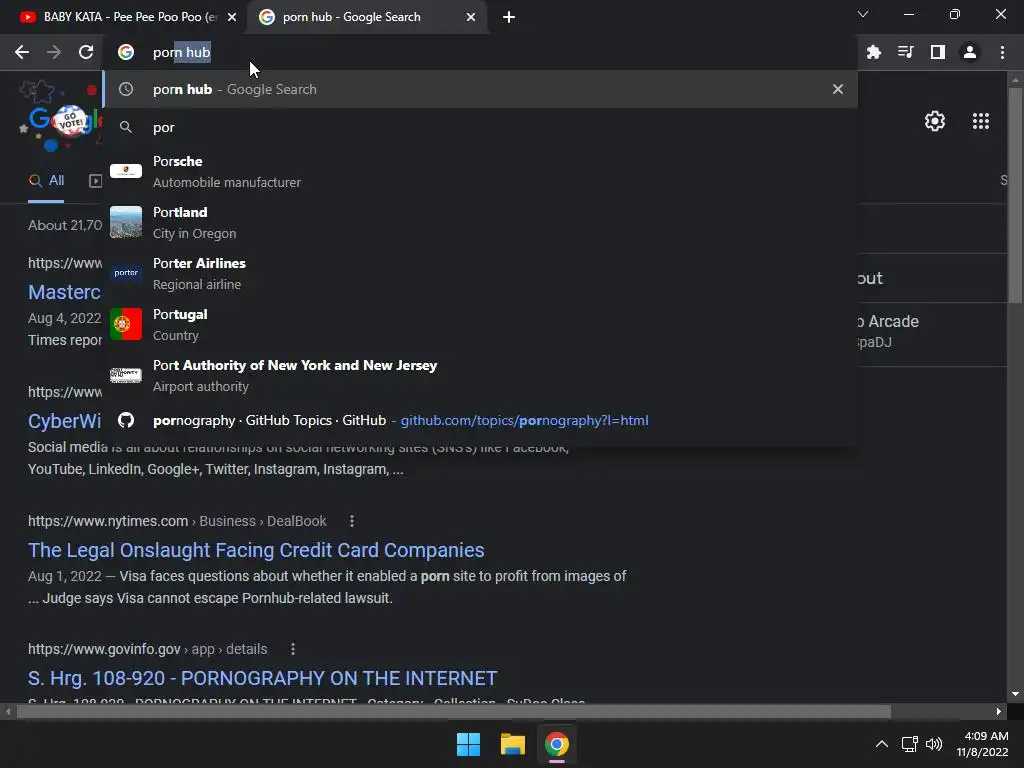Show hidden system tray icons
The image size is (1024, 768).
pos(881,744)
